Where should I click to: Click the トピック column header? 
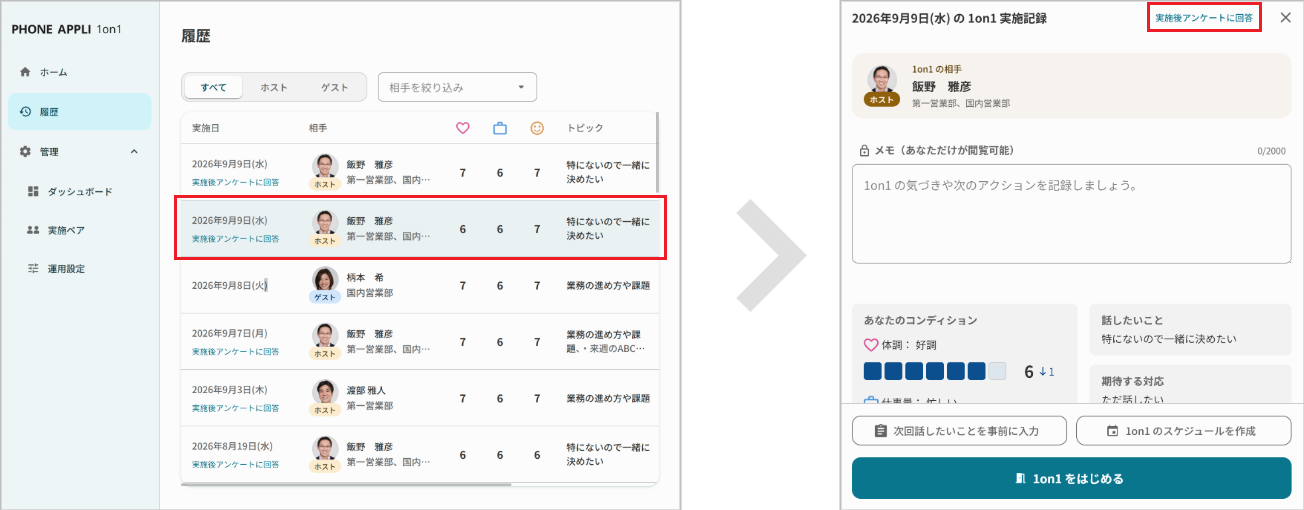584,128
